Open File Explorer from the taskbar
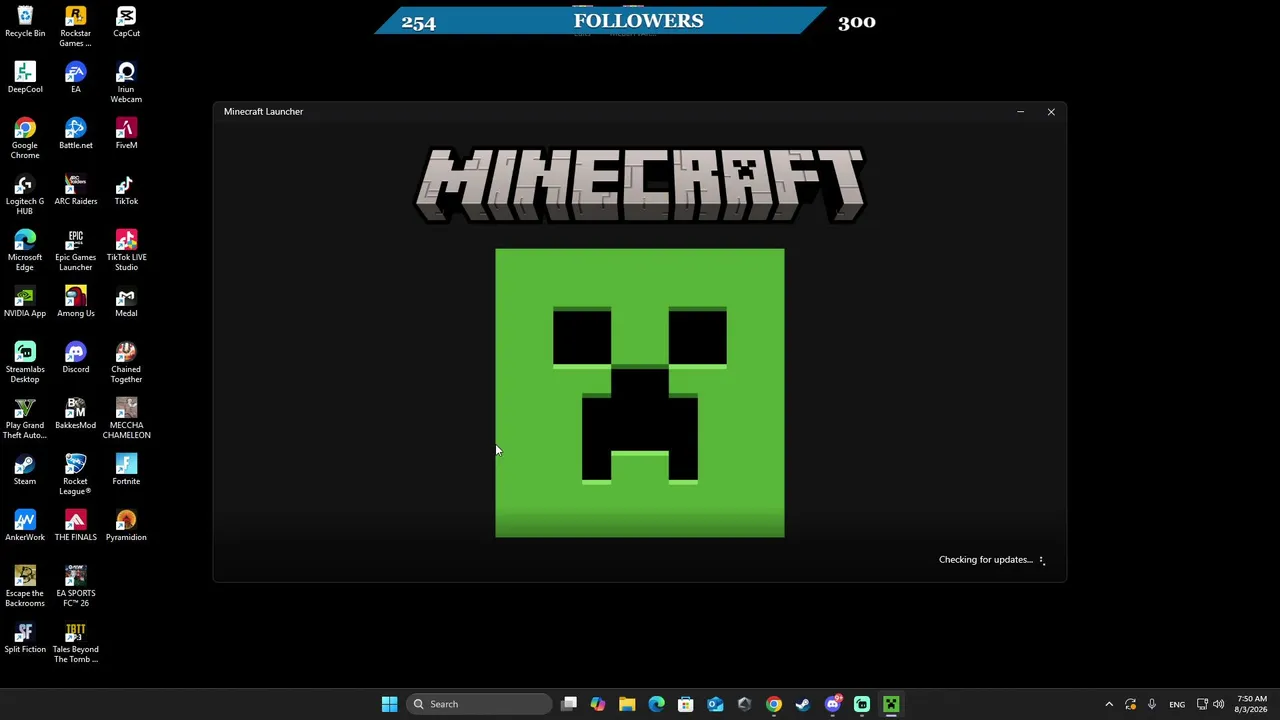The height and width of the screenshot is (720, 1280). pos(627,704)
